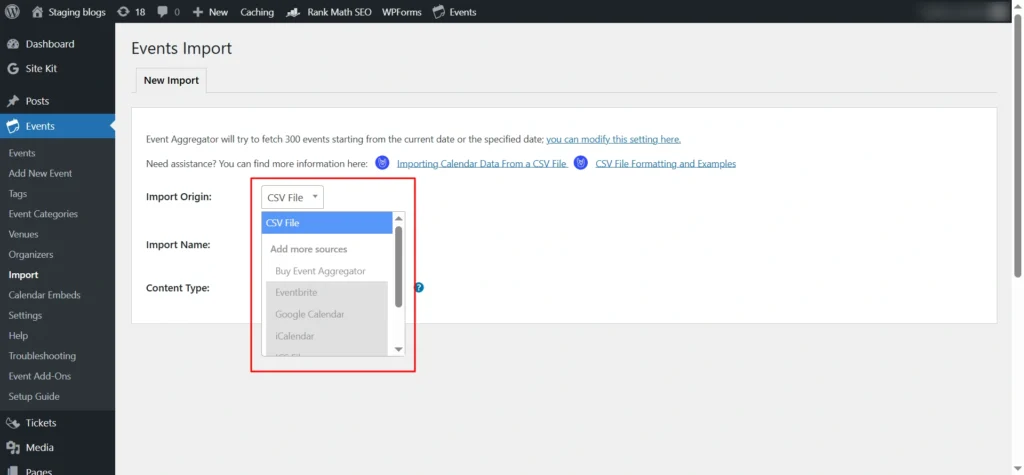Open the WPForms admin bar menu
This screenshot has width=1024, height=475.
(402, 12)
